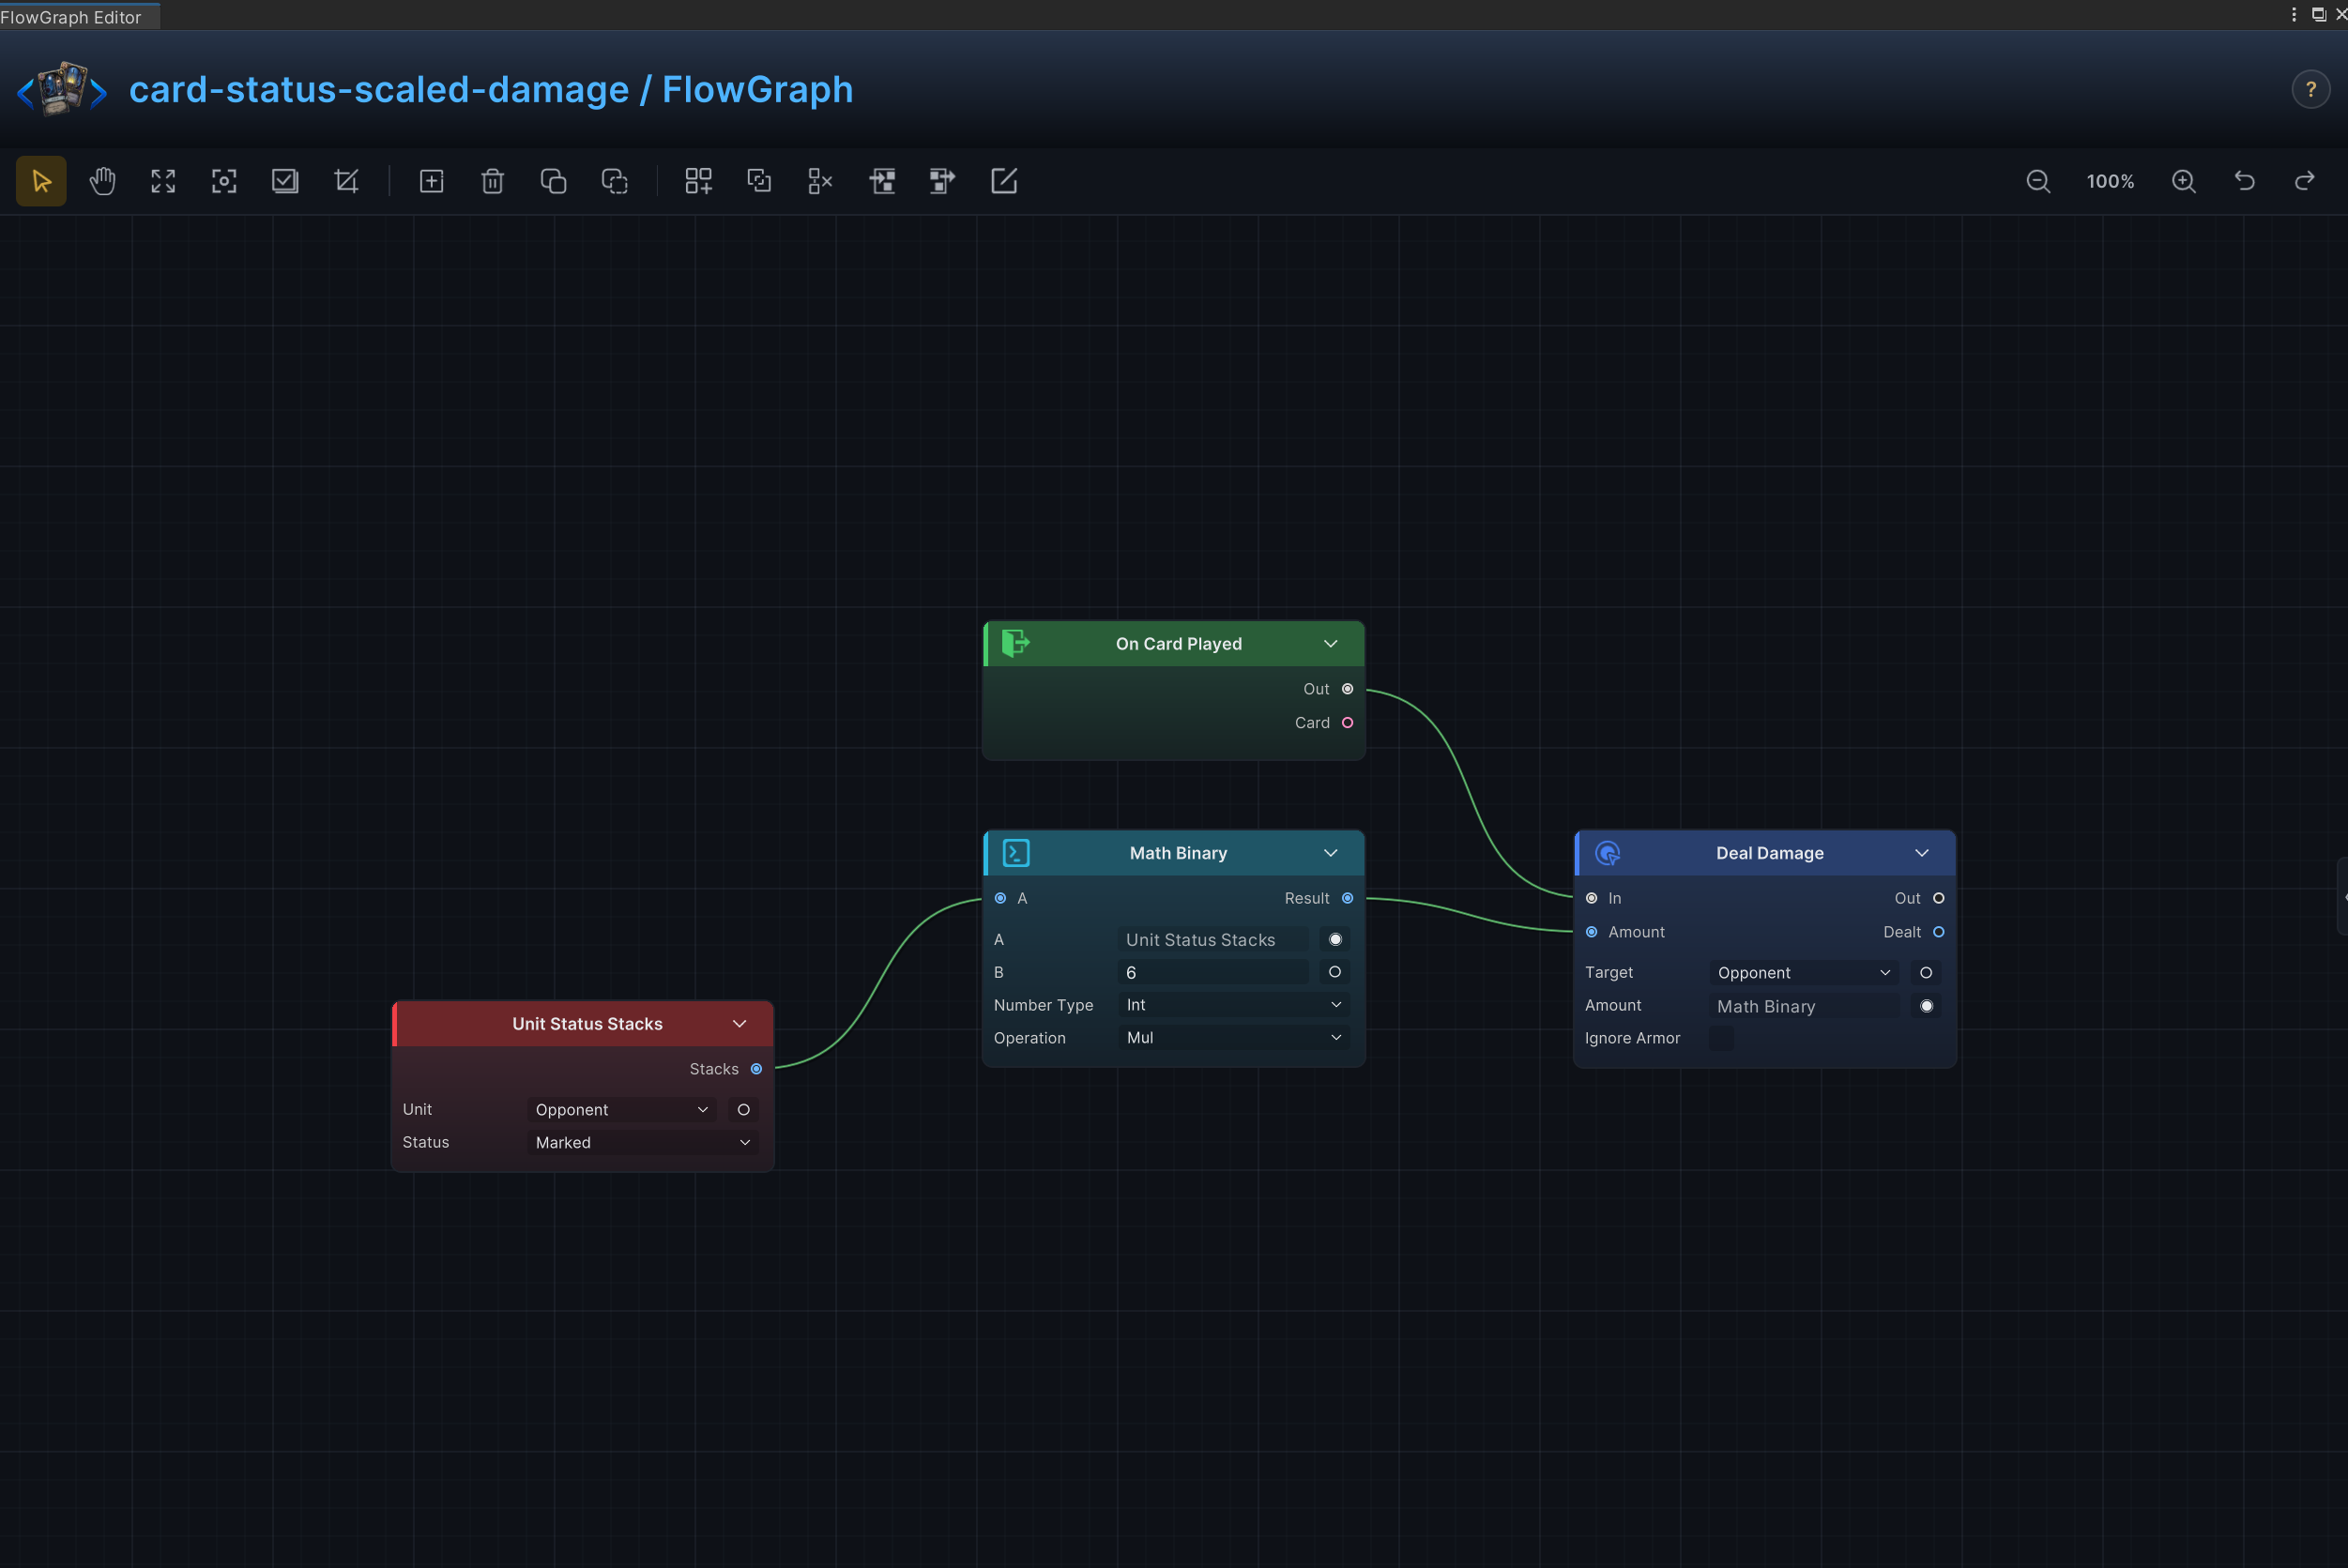Screen dimensions: 2348x1568
Task: Toggle port circle beside Deal Damage Amount field
Action: [x=1926, y=1006]
